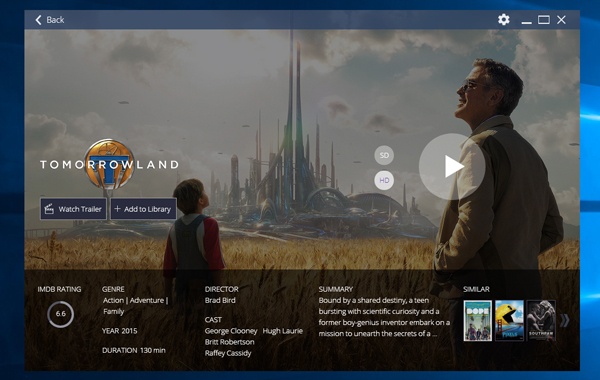Image resolution: width=600 pixels, height=380 pixels.
Task: Click the large play button
Action: click(x=452, y=166)
